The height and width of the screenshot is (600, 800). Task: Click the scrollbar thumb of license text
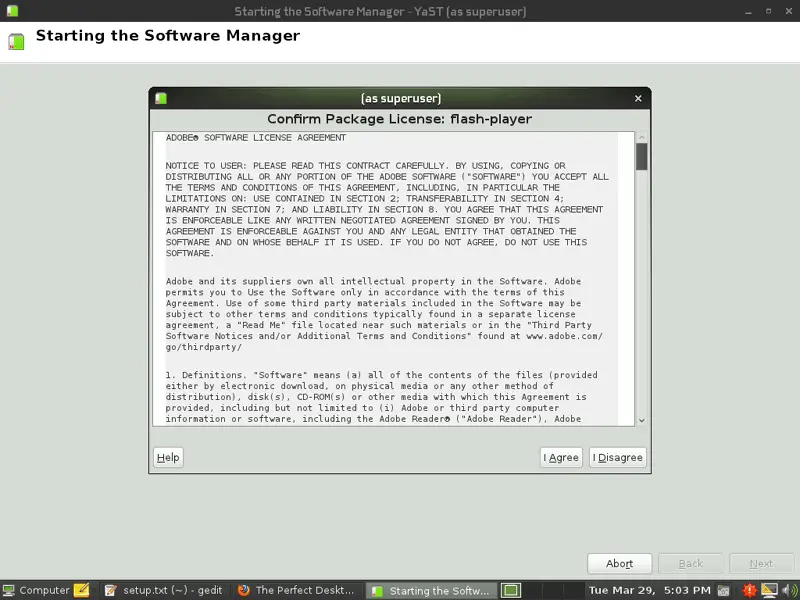pos(642,156)
